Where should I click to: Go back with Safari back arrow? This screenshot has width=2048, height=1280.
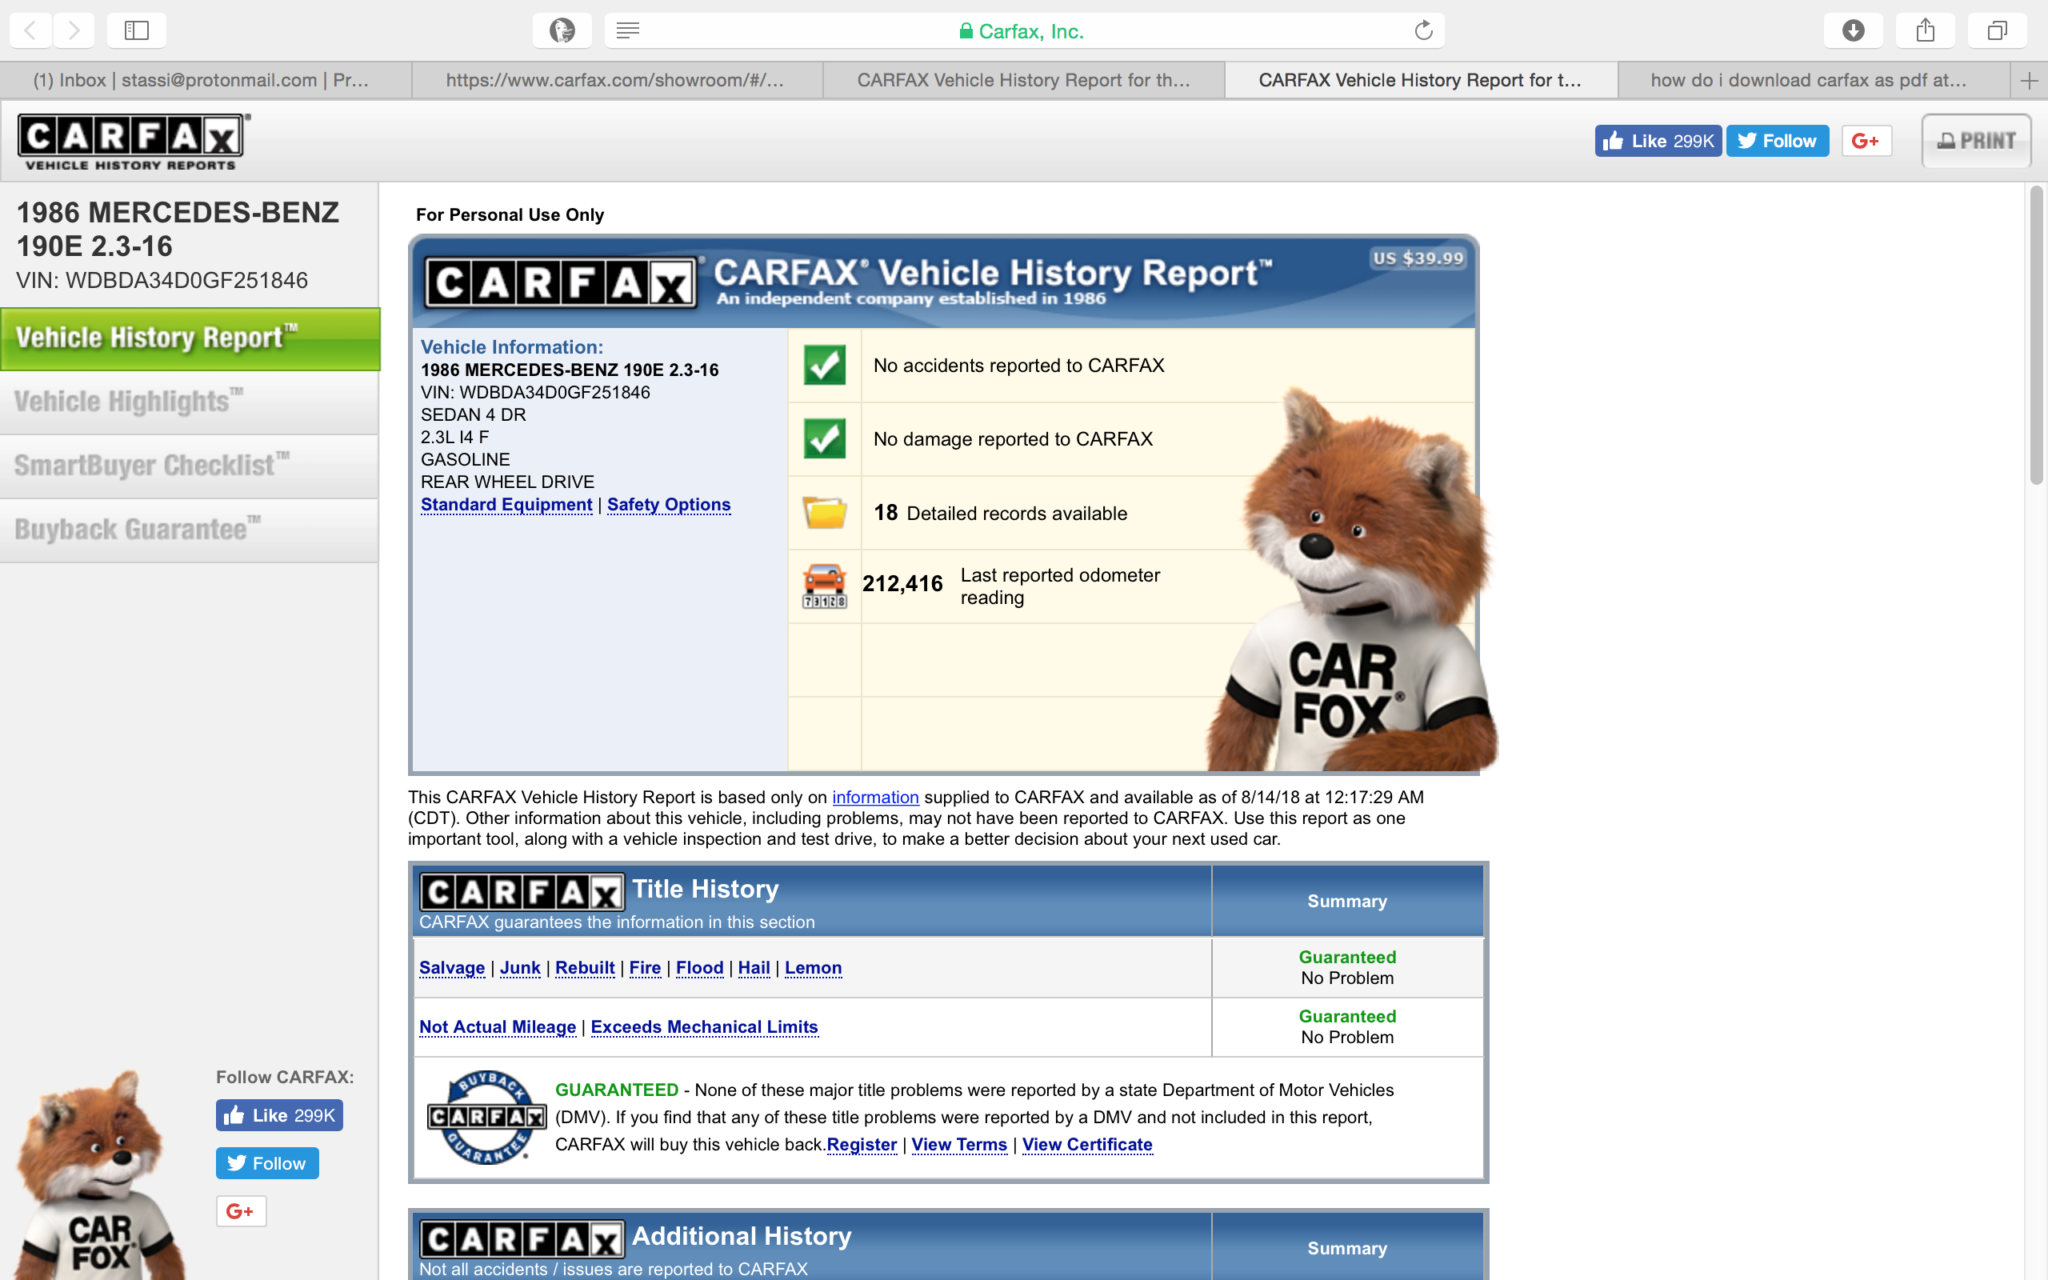(31, 30)
